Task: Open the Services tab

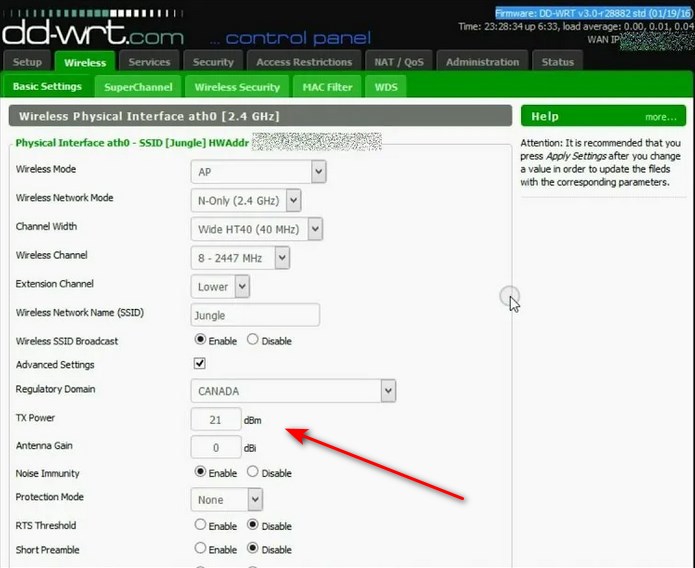Action: point(149,62)
